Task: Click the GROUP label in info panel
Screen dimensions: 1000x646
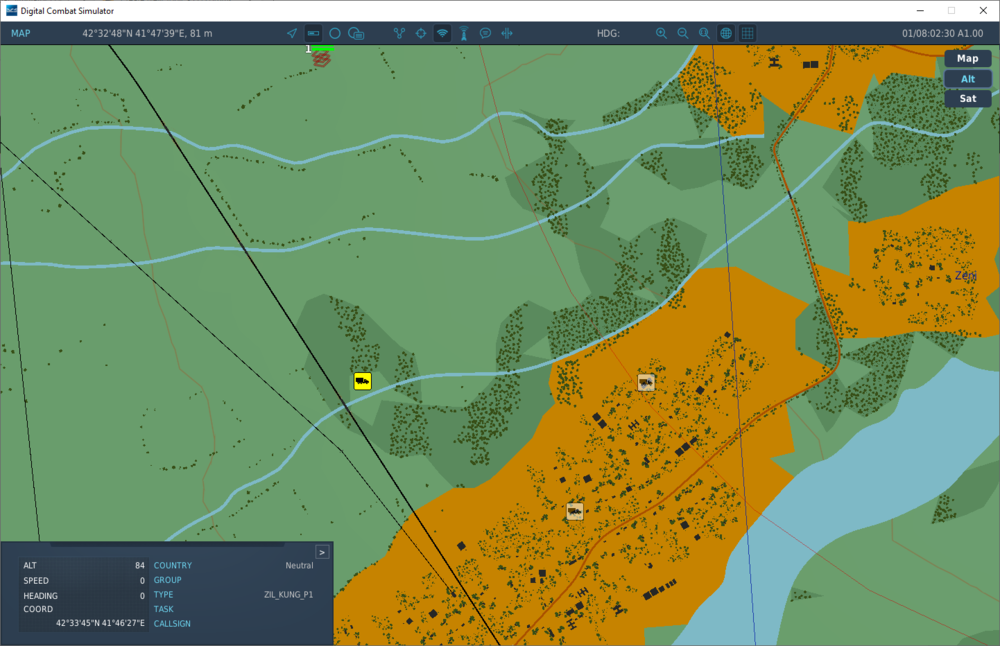Action: [x=168, y=580]
